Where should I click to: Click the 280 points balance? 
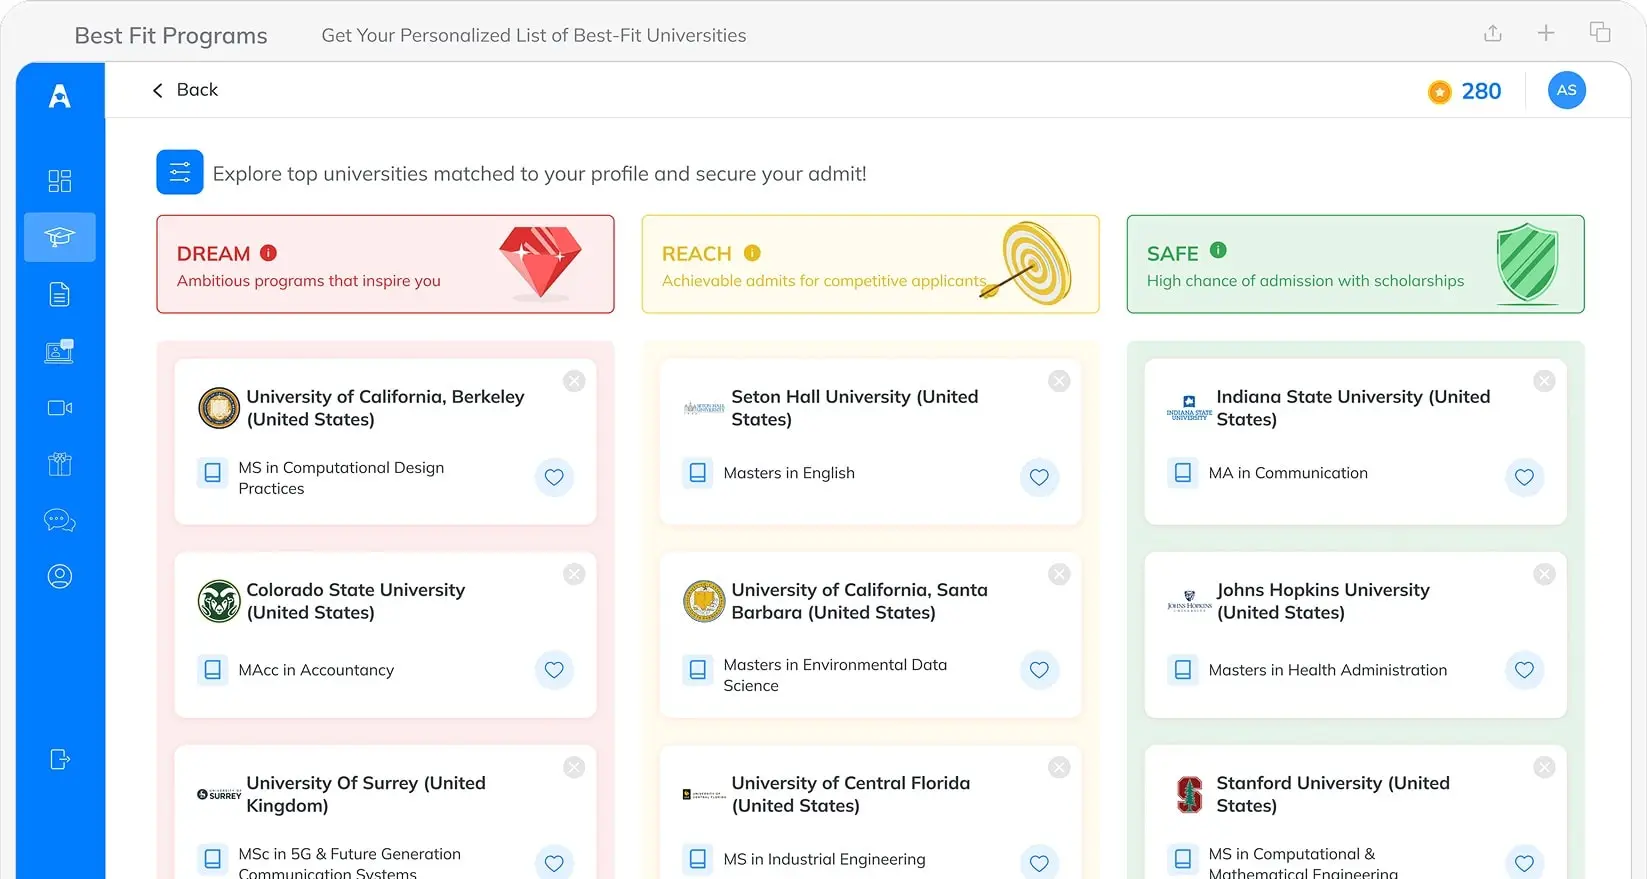click(1481, 91)
